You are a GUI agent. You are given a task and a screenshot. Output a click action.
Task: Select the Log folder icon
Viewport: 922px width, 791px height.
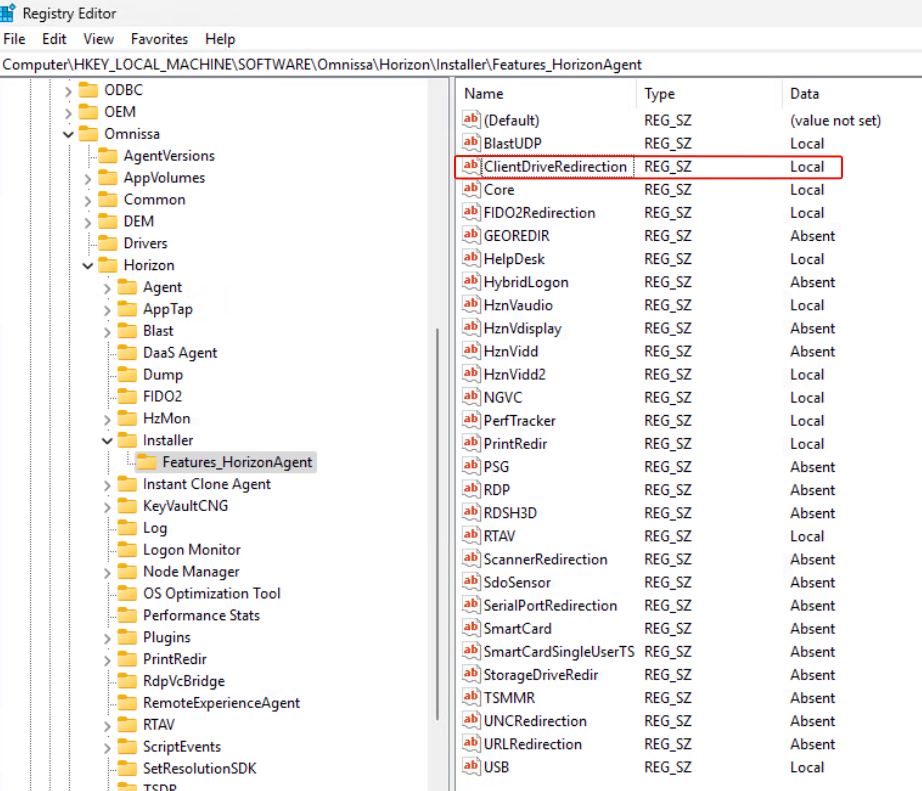click(127, 528)
